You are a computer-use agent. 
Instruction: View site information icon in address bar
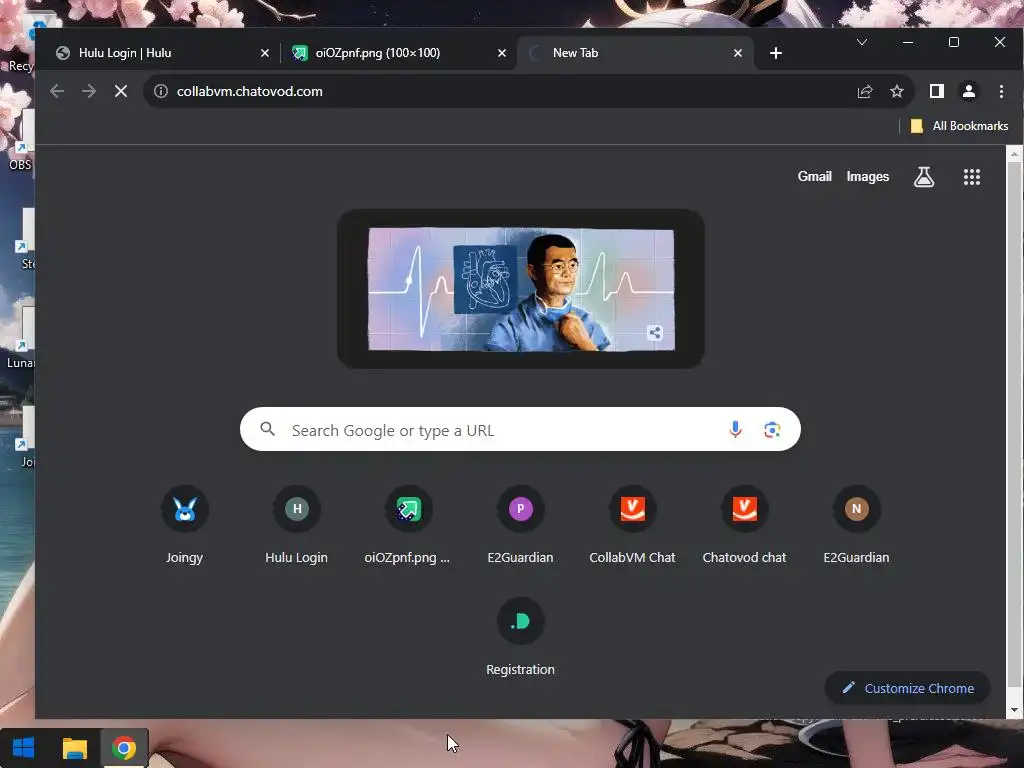click(161, 91)
